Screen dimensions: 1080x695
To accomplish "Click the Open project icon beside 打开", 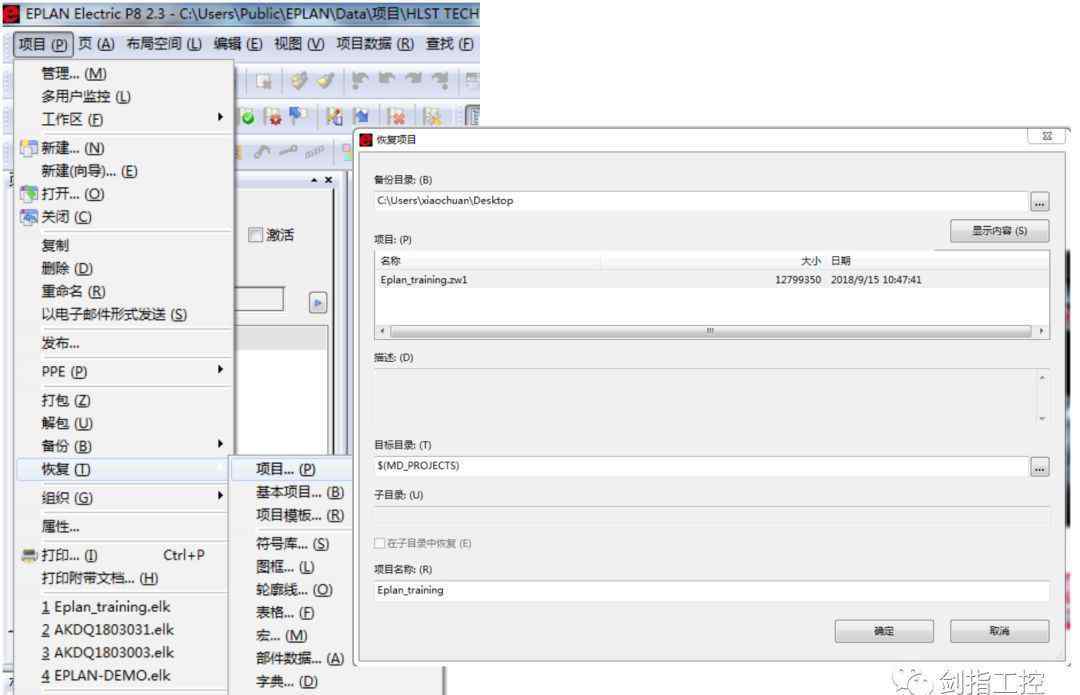I will [28, 194].
